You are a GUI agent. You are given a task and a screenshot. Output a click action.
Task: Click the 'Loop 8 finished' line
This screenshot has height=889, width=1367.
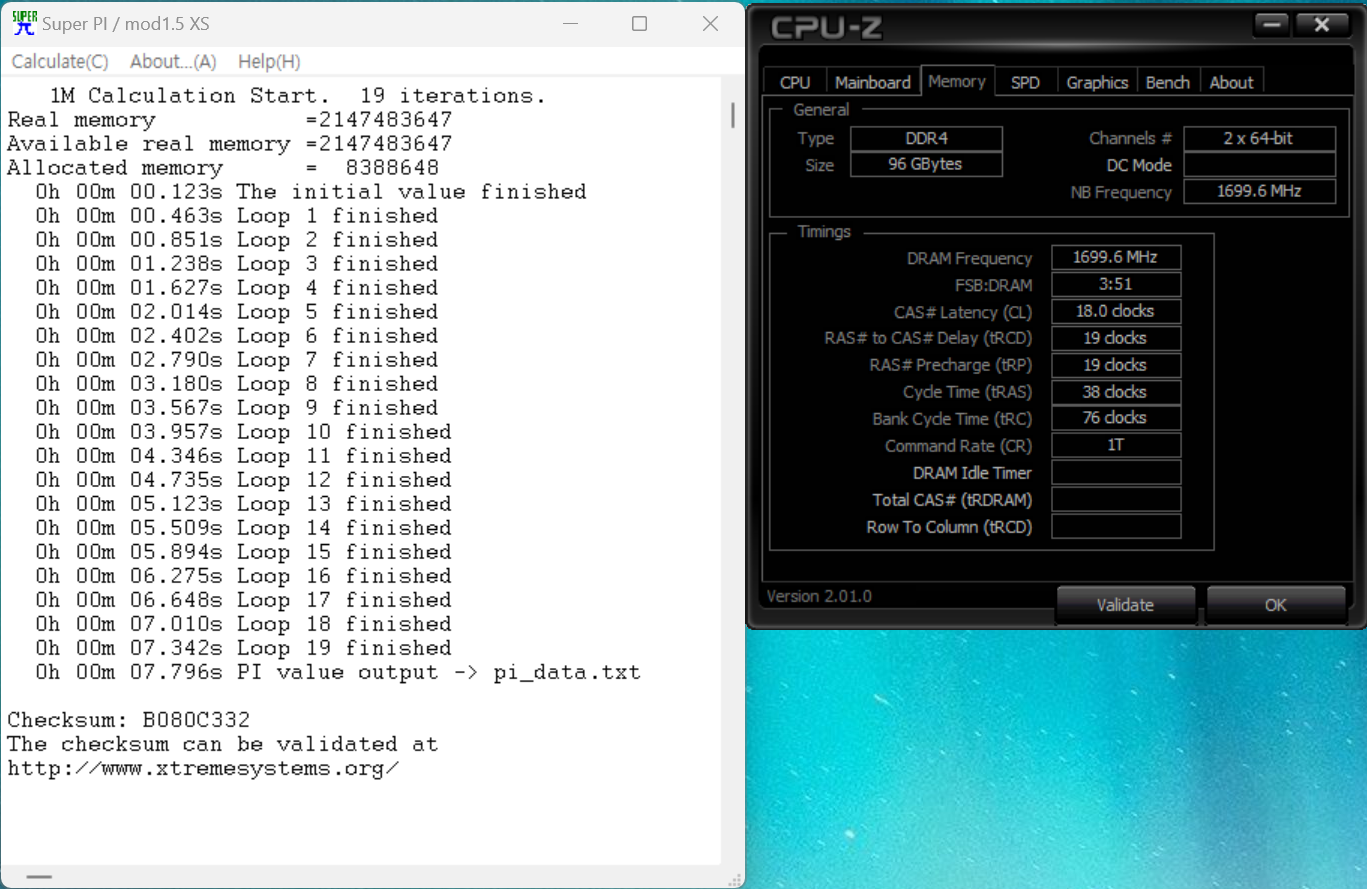pos(237,384)
